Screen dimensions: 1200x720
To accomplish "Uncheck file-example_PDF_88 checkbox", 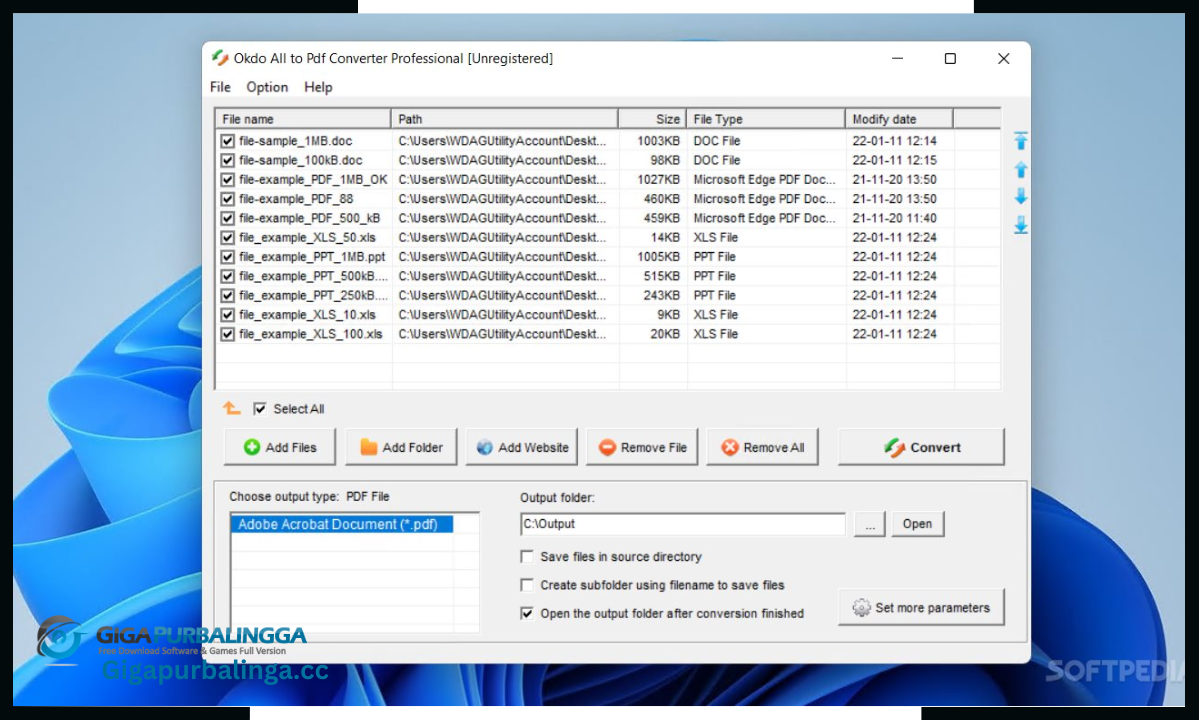I will coord(228,199).
